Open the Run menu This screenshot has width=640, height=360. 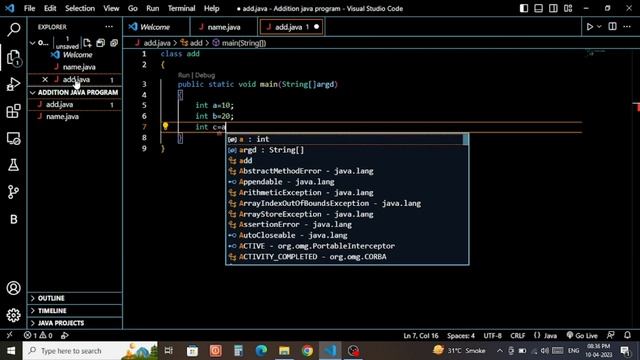(153, 8)
